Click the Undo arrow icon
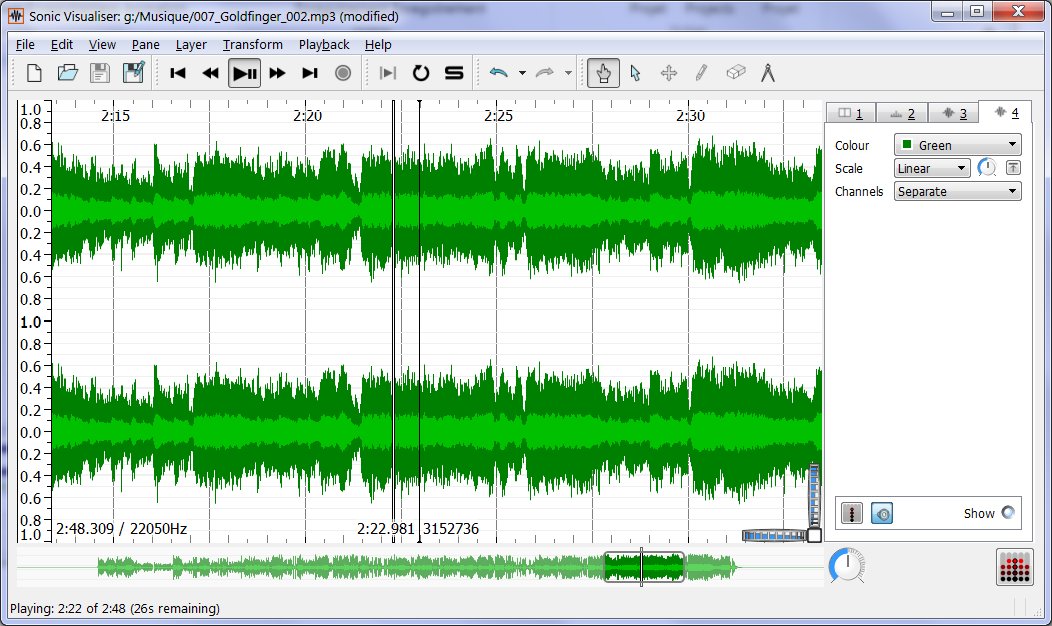1052x626 pixels. [x=498, y=72]
